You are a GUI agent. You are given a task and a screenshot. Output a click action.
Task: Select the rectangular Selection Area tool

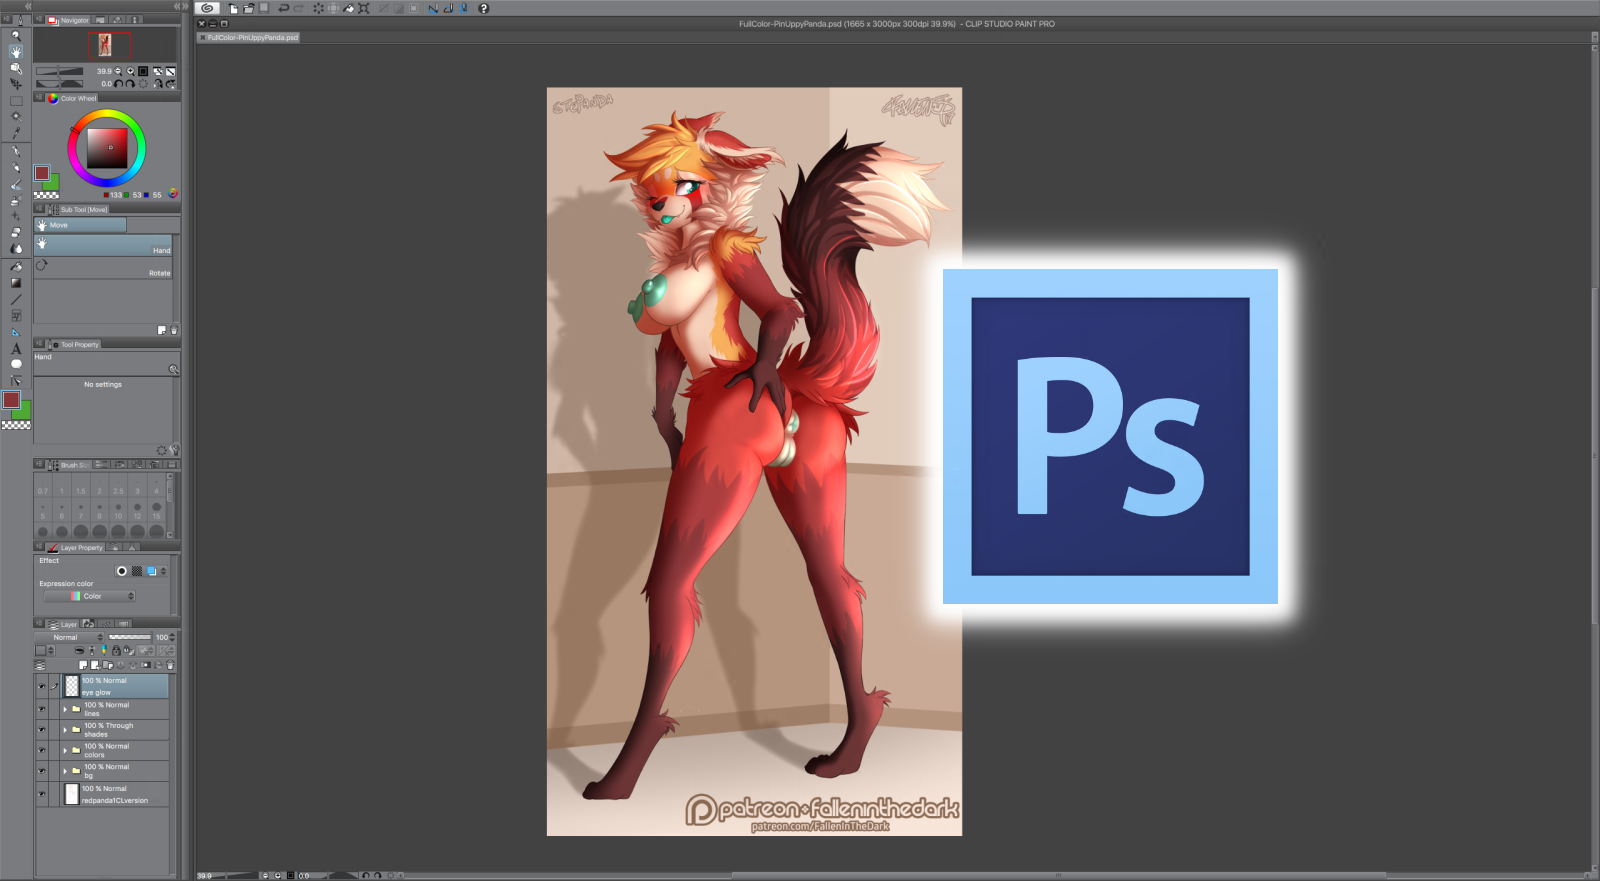click(x=16, y=101)
